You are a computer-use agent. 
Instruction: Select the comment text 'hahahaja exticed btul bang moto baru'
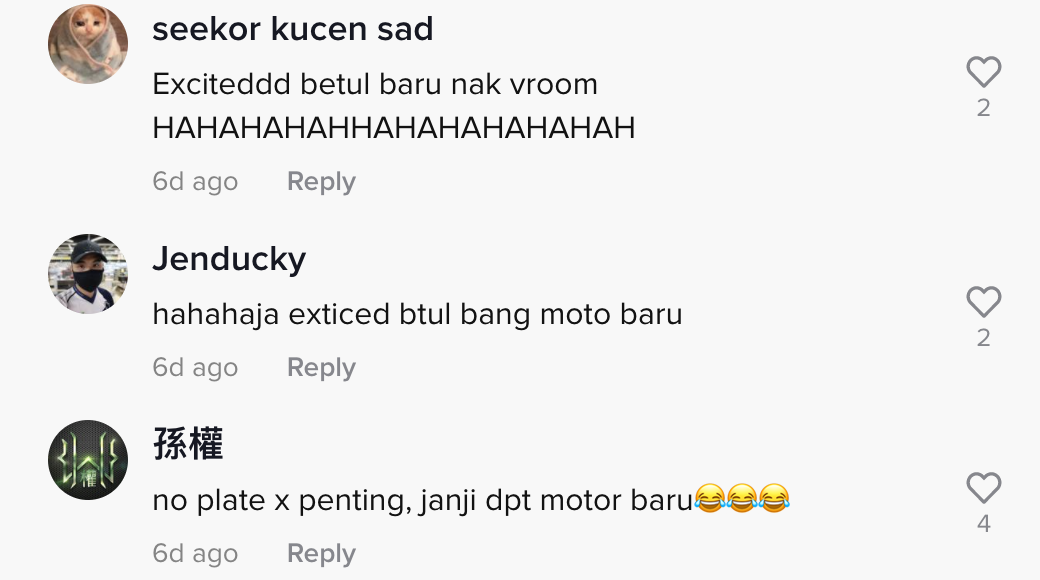coord(417,315)
